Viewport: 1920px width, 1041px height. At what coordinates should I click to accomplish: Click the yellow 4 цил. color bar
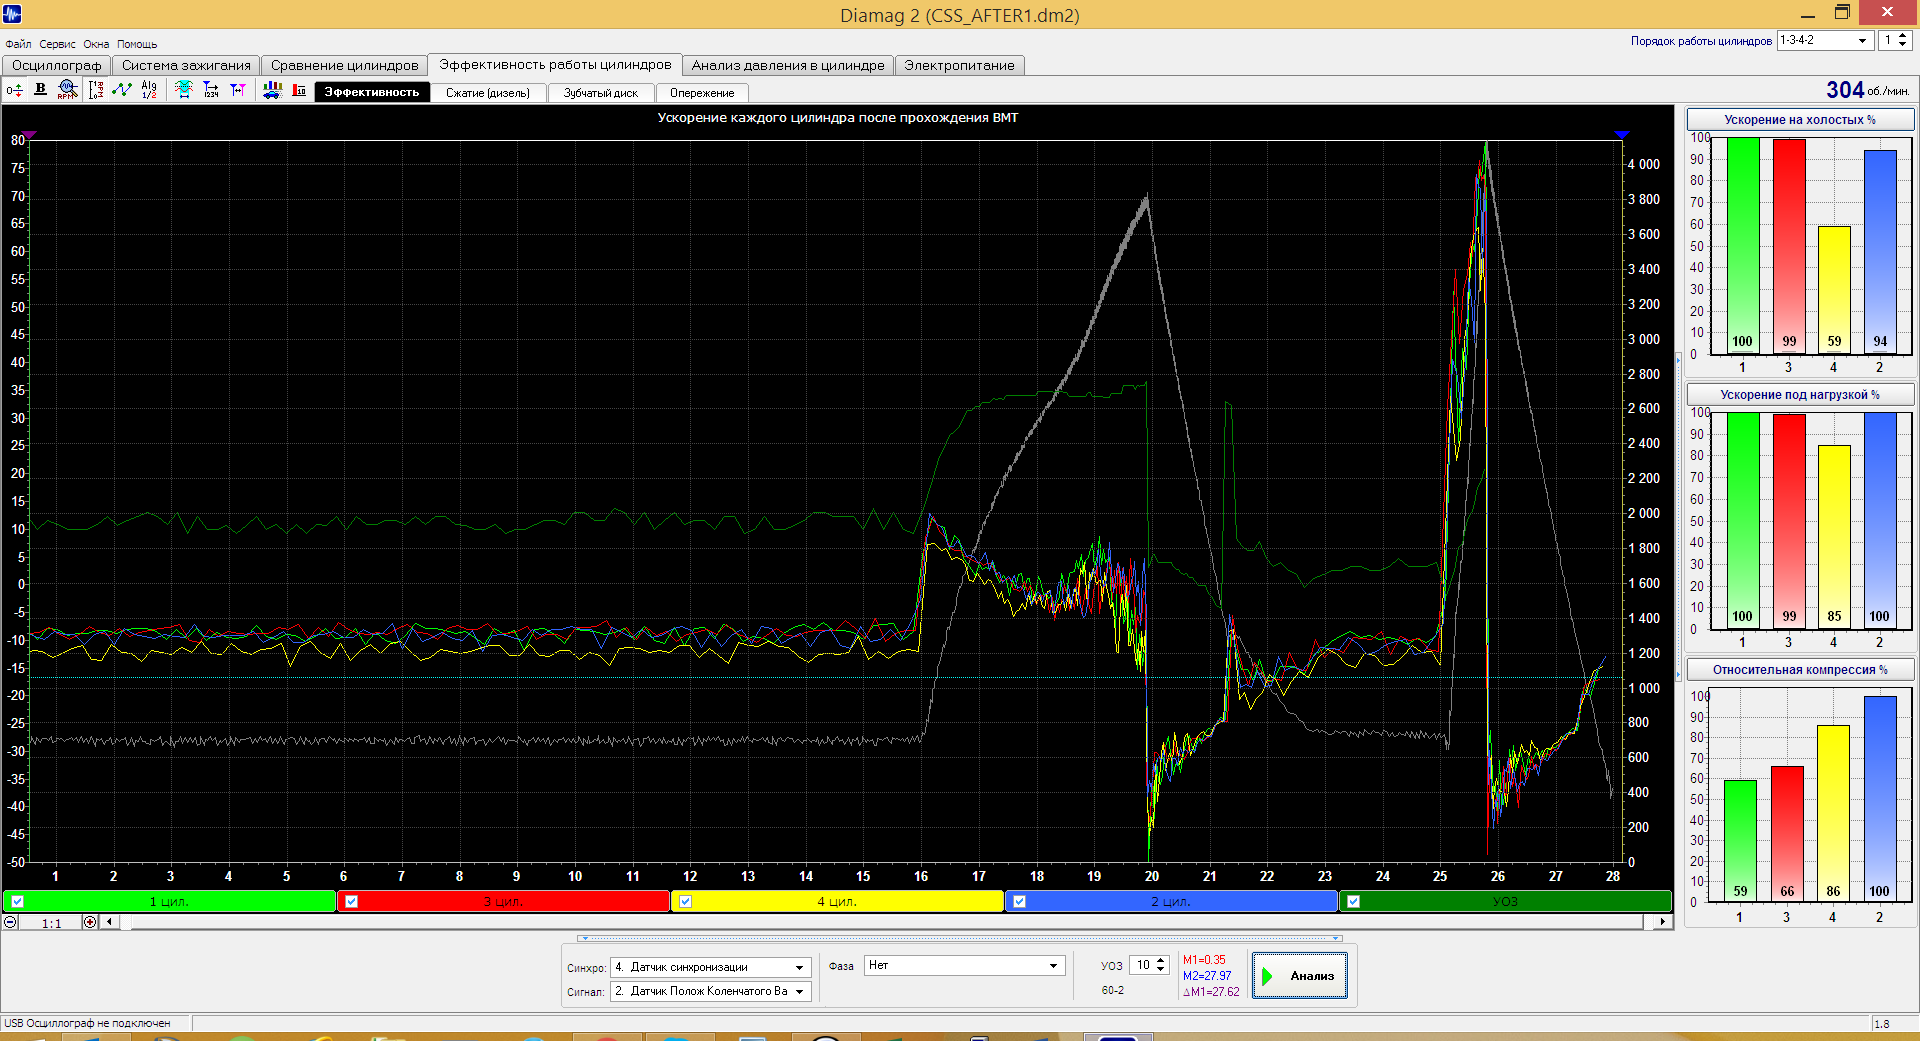tap(837, 901)
